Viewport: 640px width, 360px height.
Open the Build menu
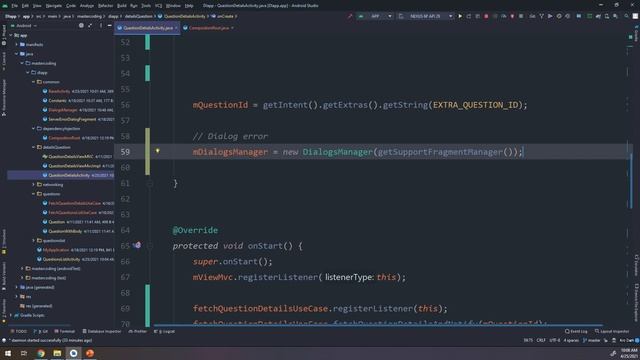122,6
